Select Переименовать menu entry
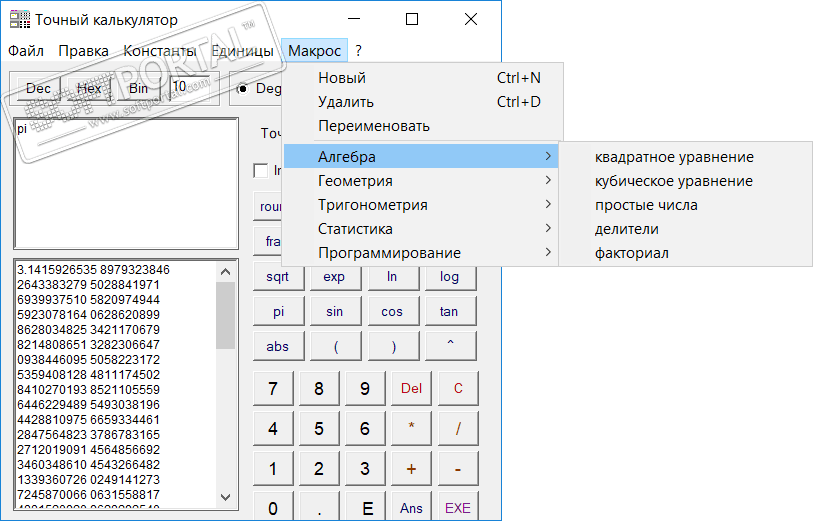Viewport: 813px width, 521px height. pyautogui.click(x=422, y=126)
